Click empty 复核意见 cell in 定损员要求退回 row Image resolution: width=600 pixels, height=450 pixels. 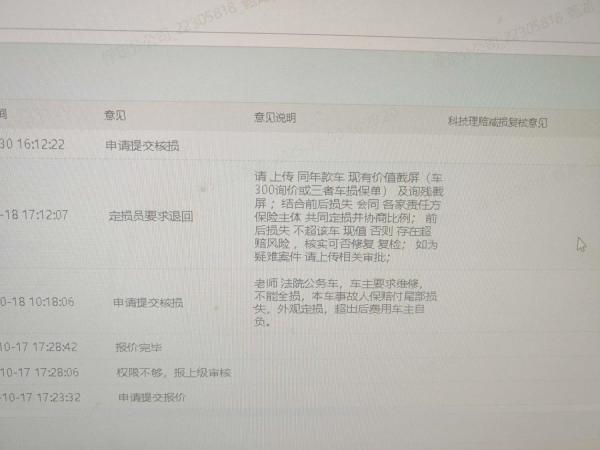point(500,215)
